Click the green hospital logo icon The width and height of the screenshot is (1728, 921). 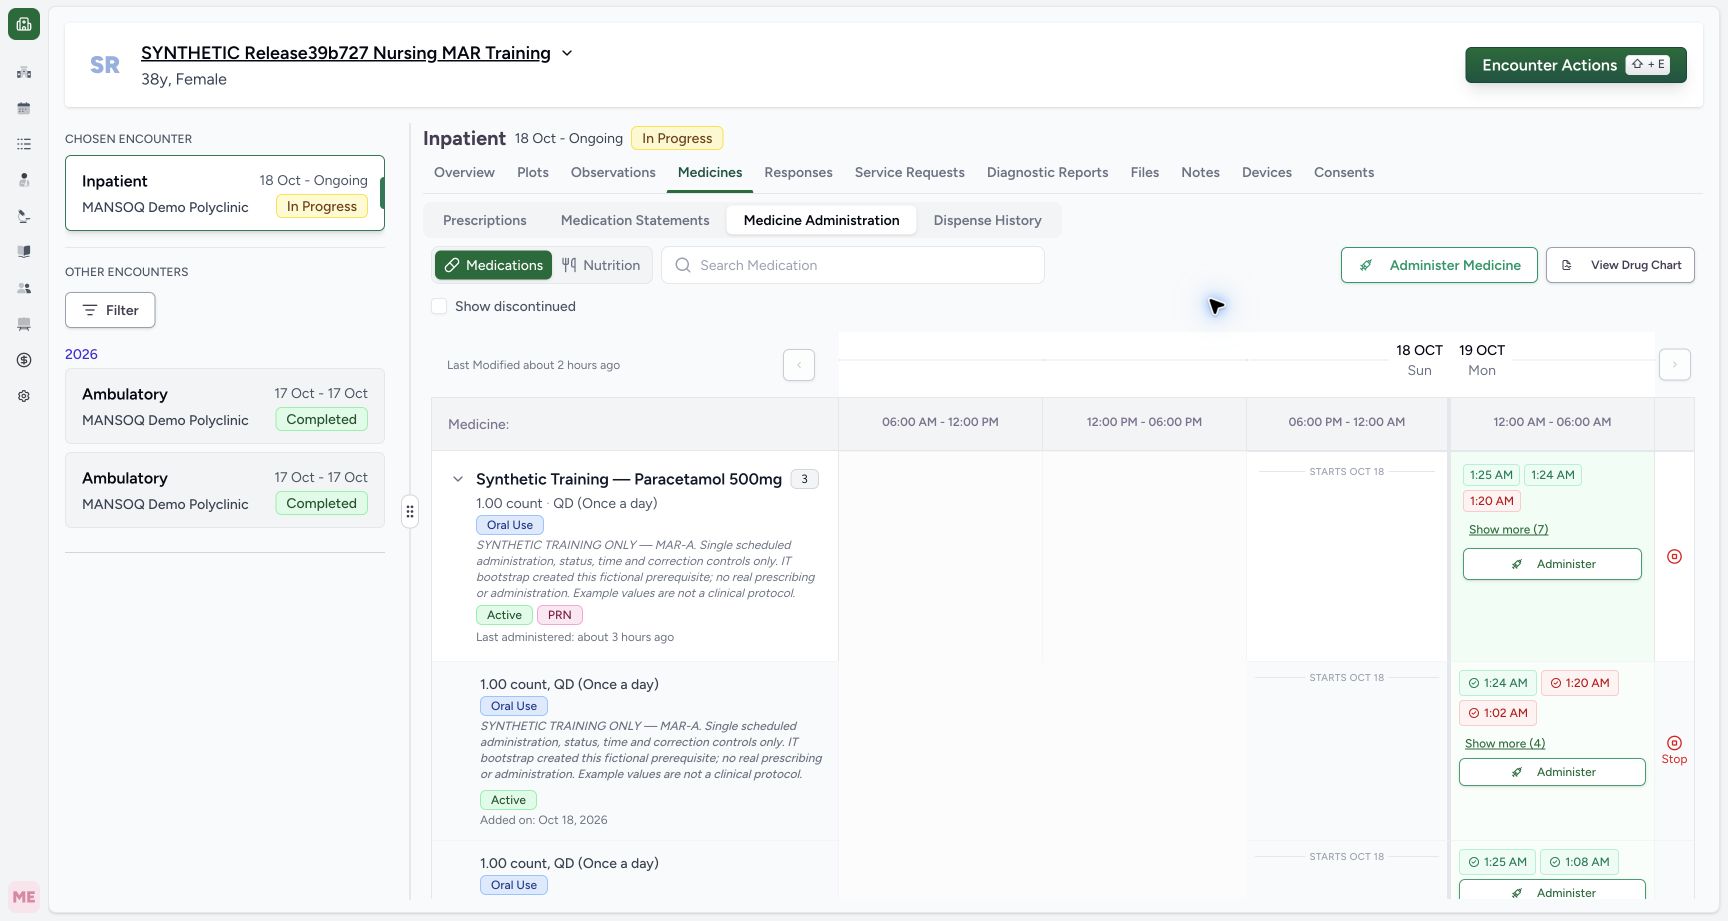(x=24, y=24)
